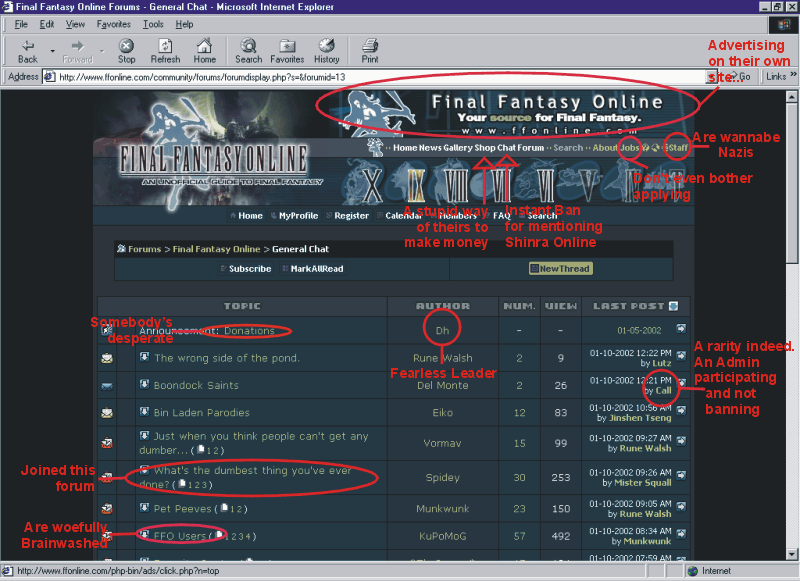Click the Back toolbar button
Image resolution: width=800 pixels, height=581 pixels.
[x=28, y=51]
